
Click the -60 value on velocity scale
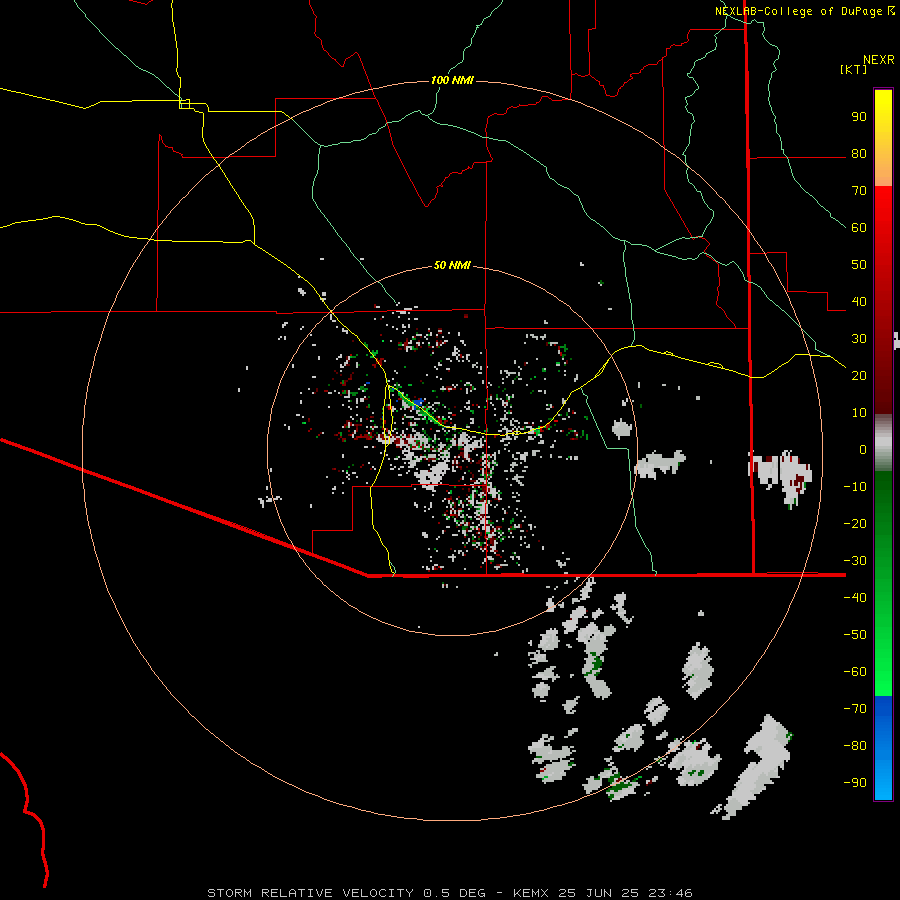pos(855,672)
